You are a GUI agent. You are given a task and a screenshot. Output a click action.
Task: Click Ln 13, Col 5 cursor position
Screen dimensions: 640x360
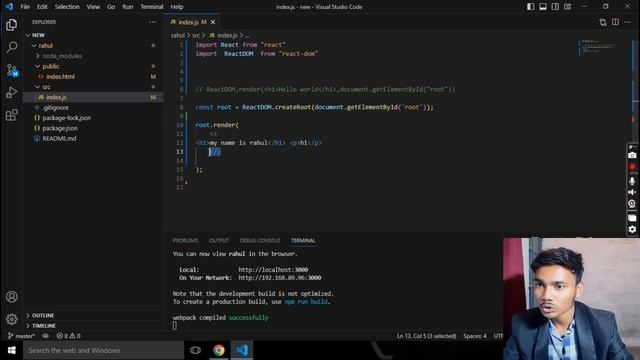(x=426, y=336)
